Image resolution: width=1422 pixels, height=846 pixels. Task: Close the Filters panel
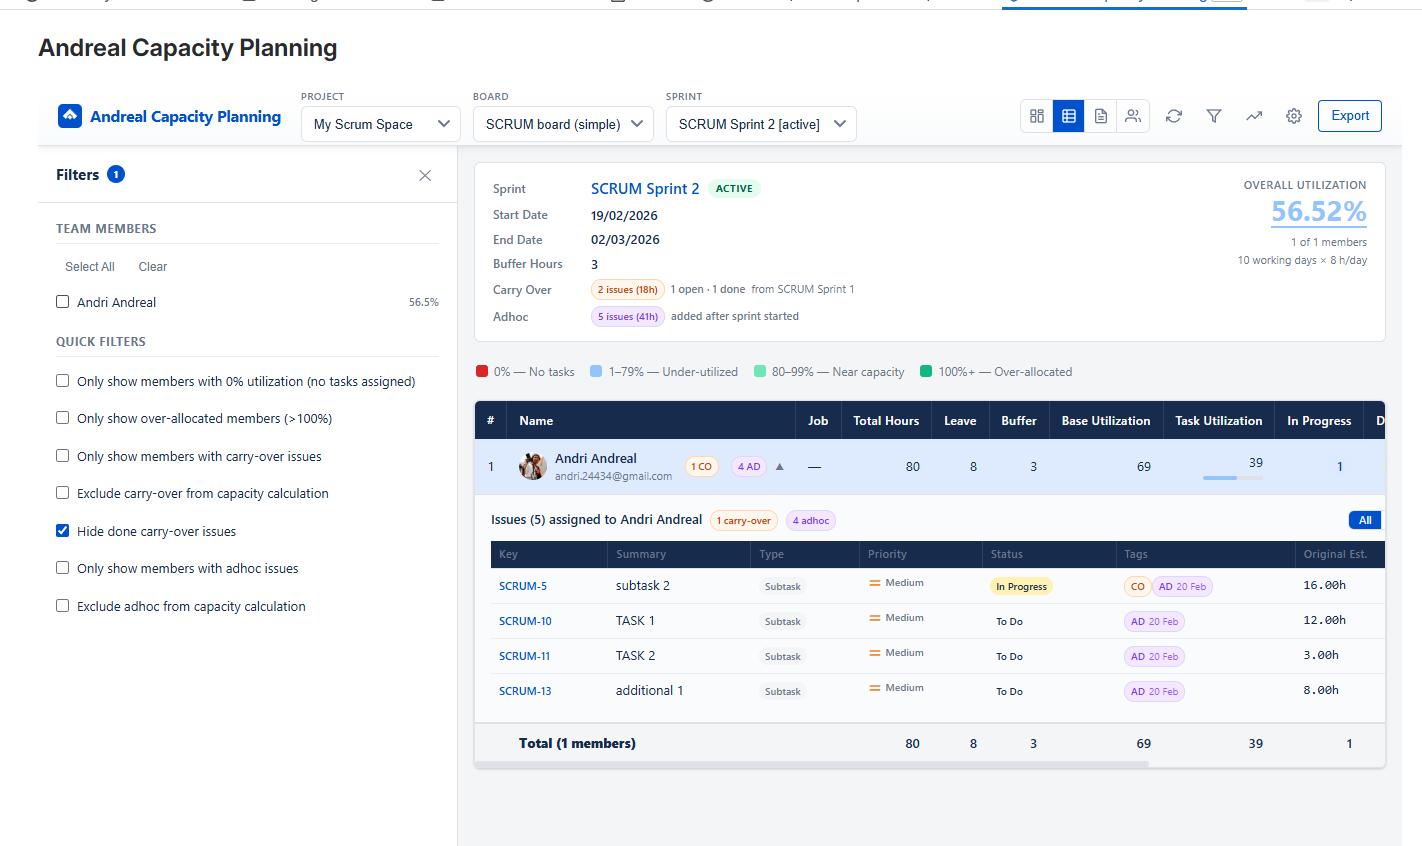pos(424,175)
